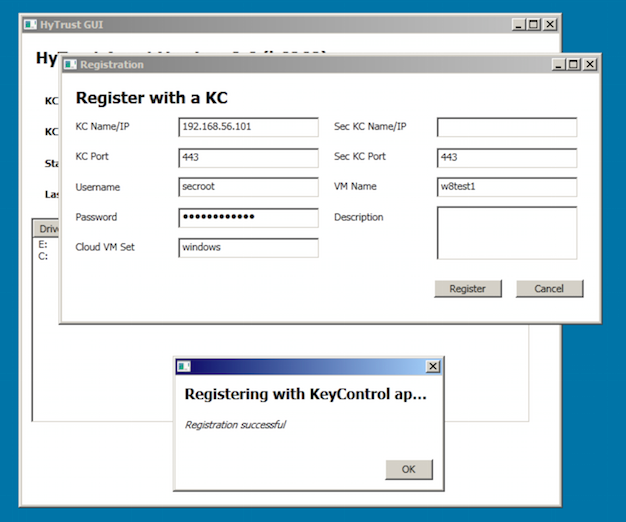Click the KC Name/IP input field

pyautogui.click(x=248, y=127)
